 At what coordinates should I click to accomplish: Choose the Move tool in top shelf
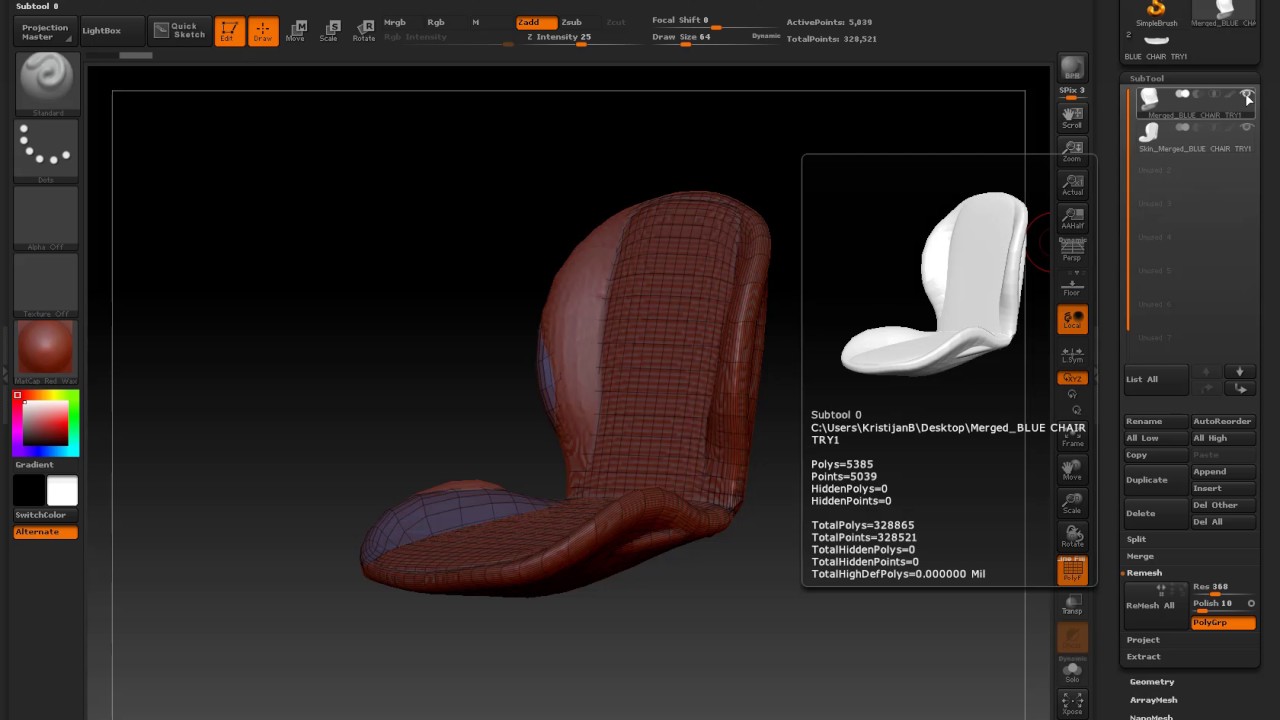tap(296, 31)
